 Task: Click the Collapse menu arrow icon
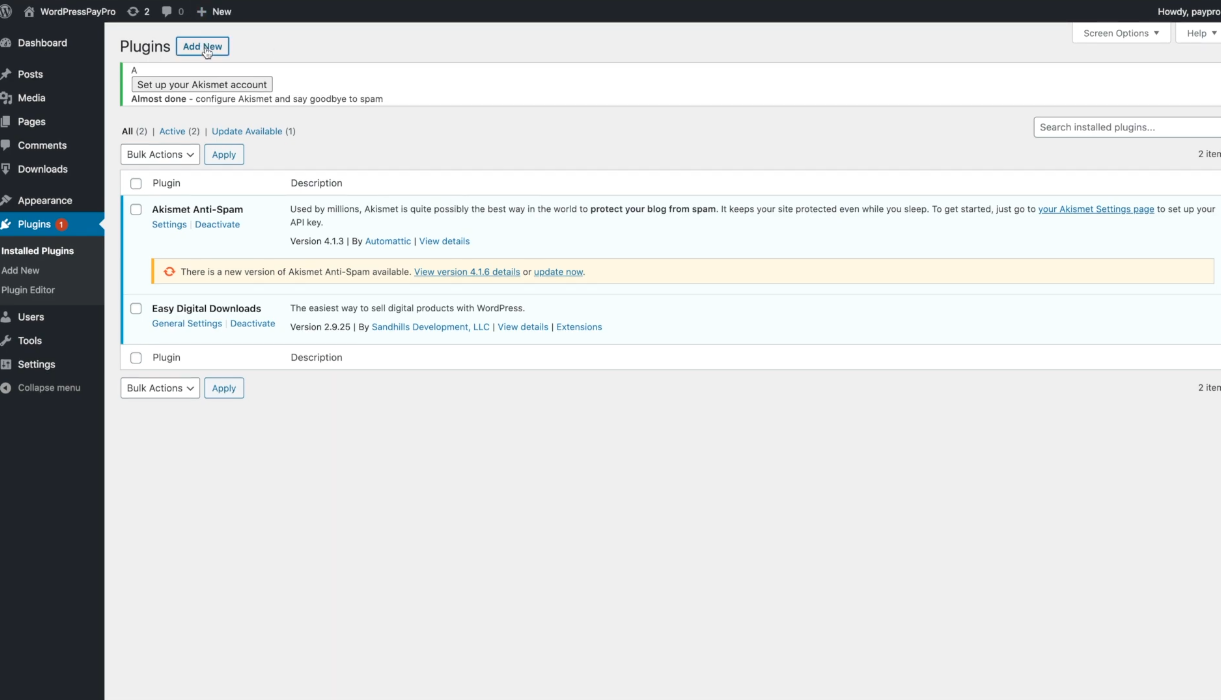[6, 388]
